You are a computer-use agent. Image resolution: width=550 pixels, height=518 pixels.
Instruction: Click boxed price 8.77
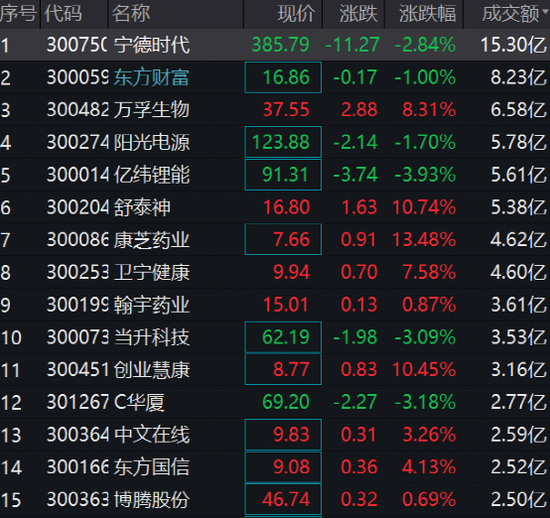pos(283,370)
